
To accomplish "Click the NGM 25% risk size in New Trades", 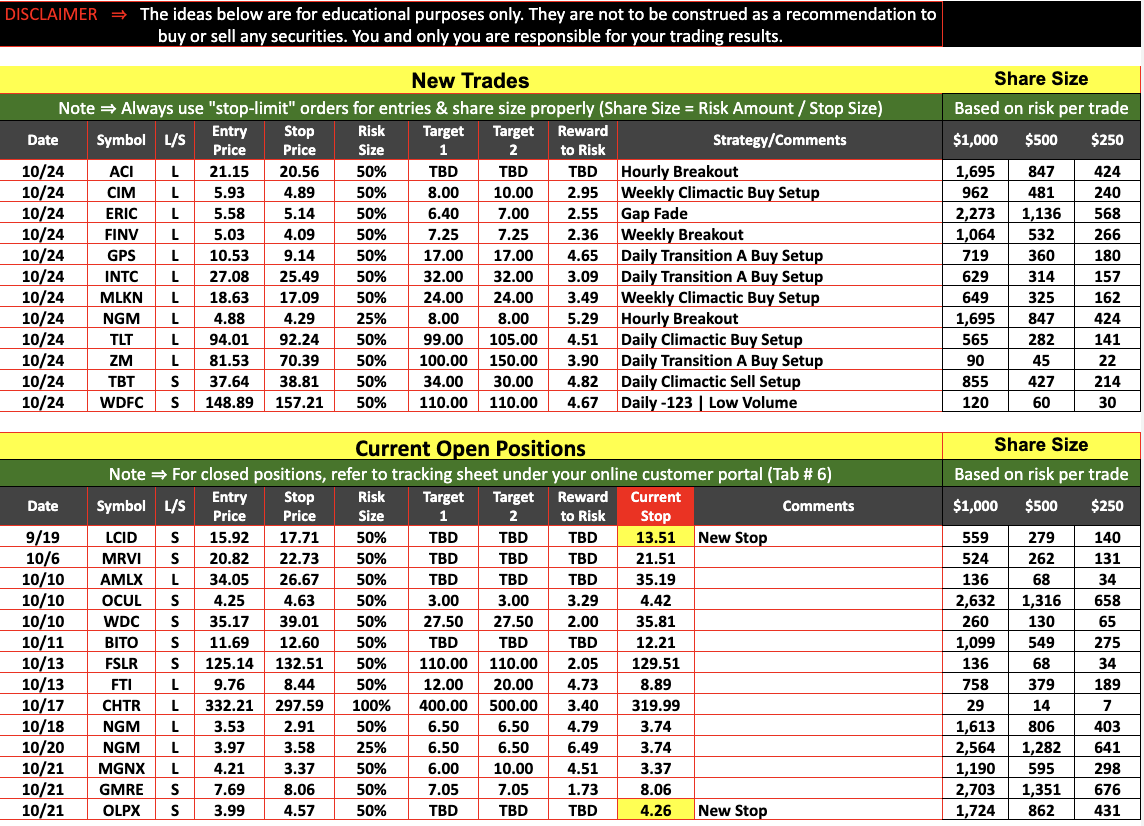I will [x=371, y=319].
